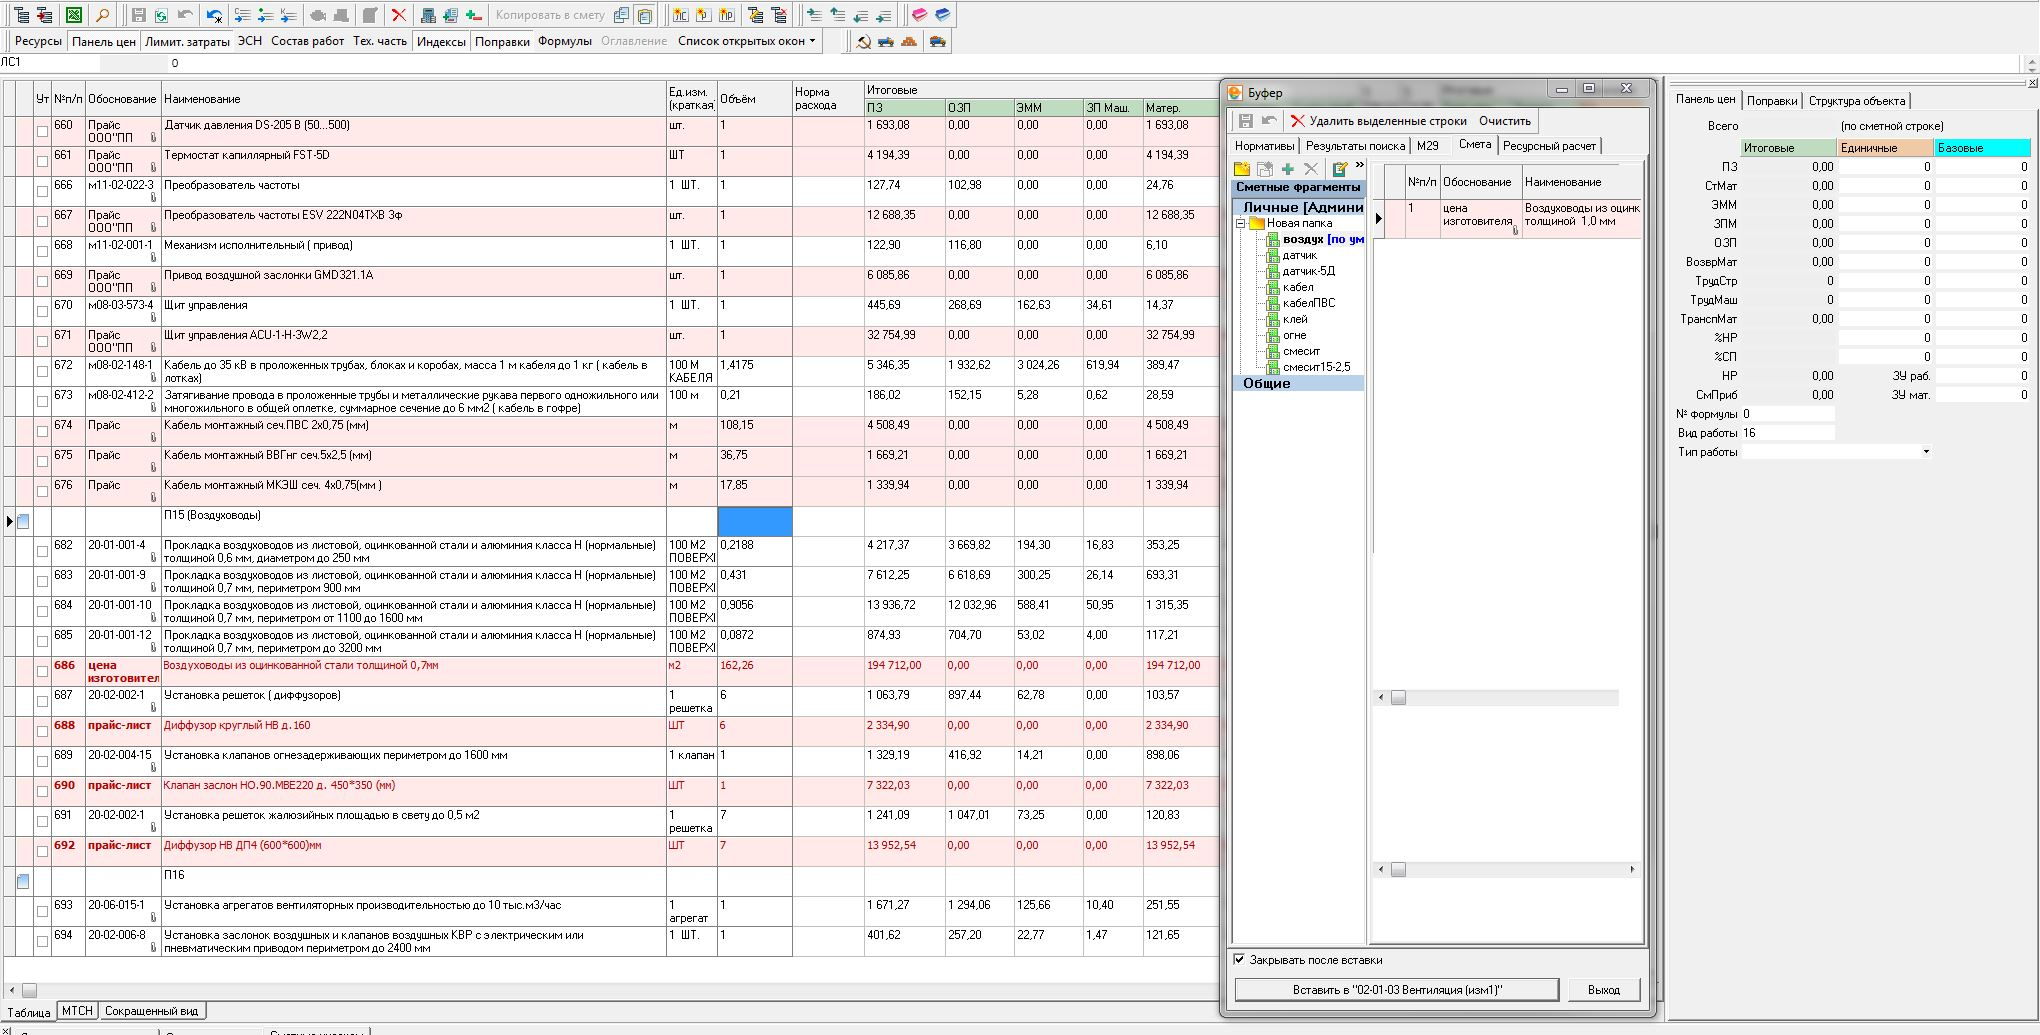Screen dimensions: 2040x1035
Task: Switch to 'Ресурсный расчет' tab
Action: [1549, 146]
